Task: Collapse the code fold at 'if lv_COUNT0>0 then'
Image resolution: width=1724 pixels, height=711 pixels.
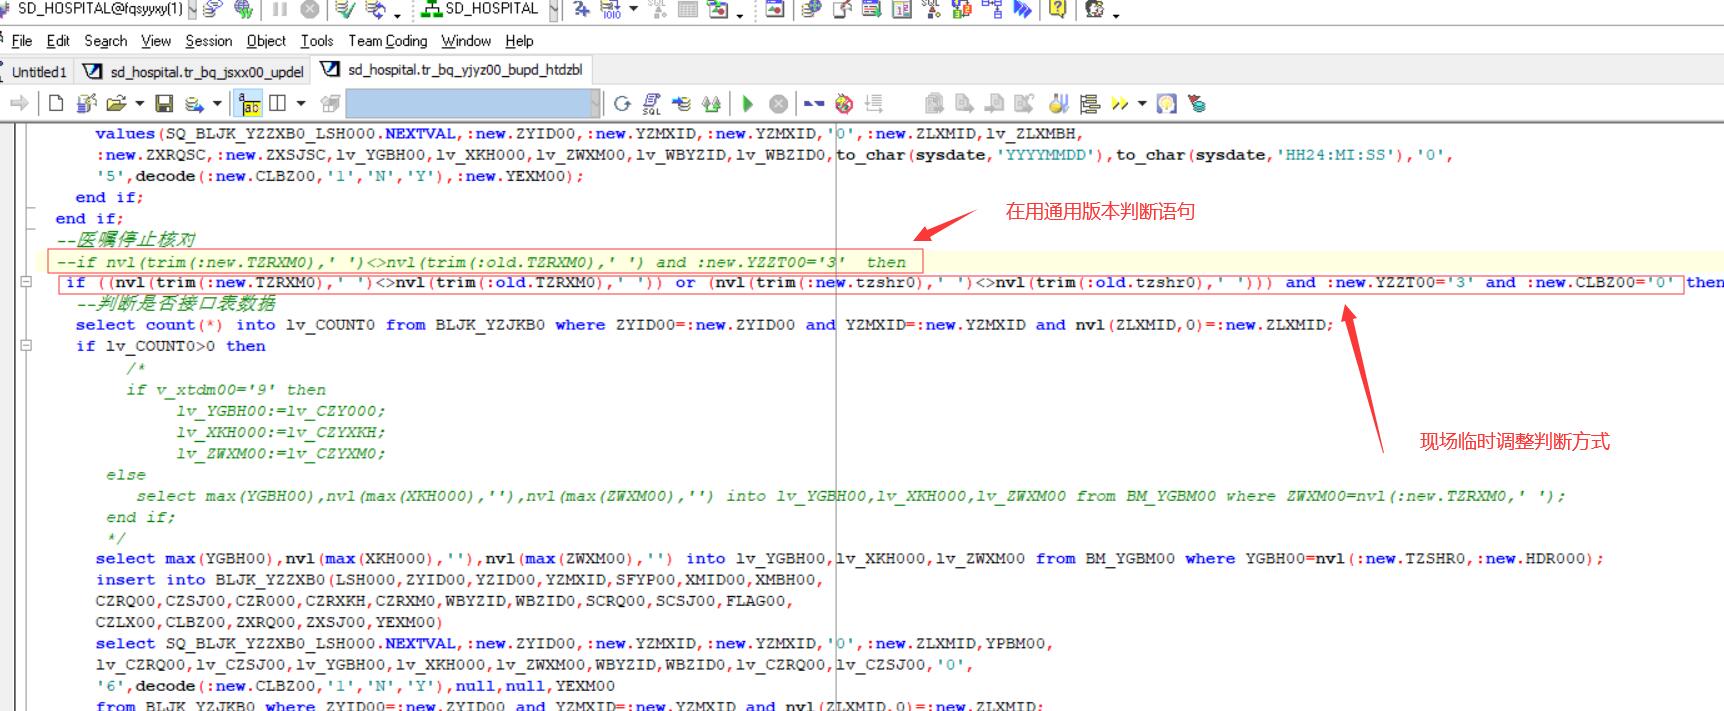Action: (26, 345)
